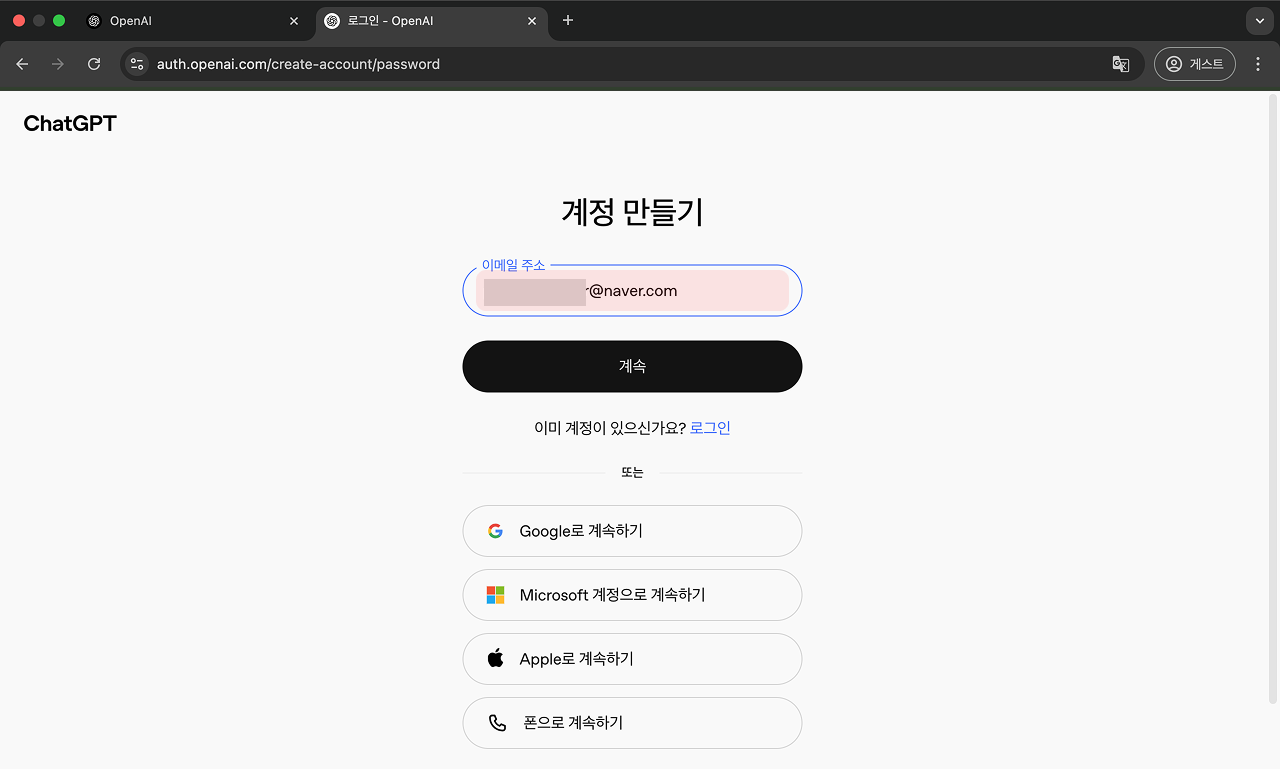Open the browser three-dot menu
Image resolution: width=1280 pixels, height=769 pixels.
click(x=1258, y=64)
